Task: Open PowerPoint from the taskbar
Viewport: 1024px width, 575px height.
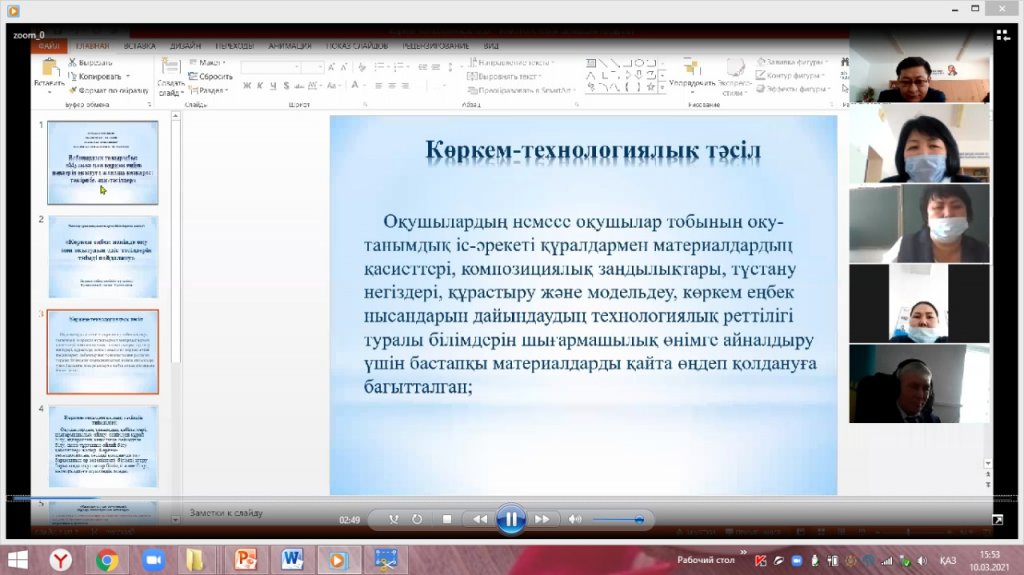Action: 245,560
